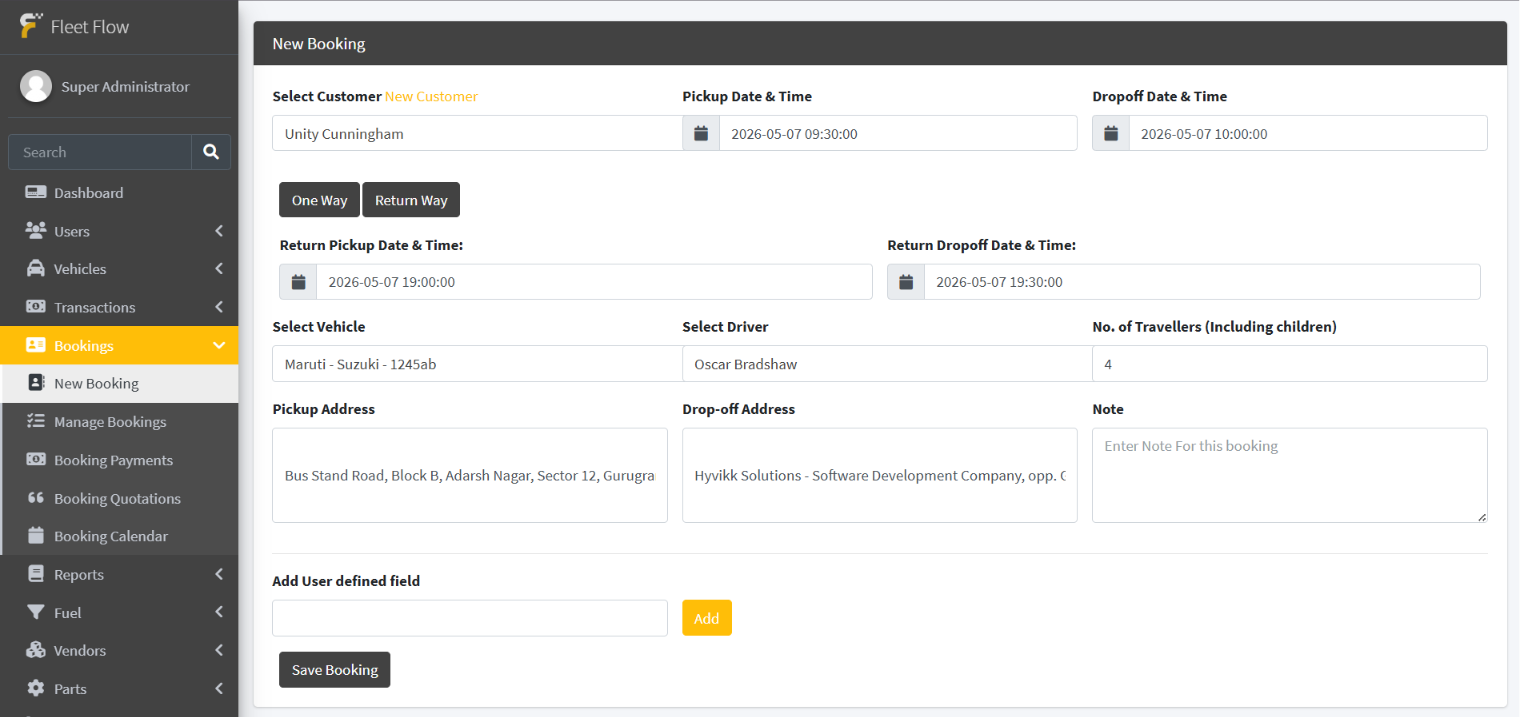Click the Pickup Date & Time field
1520x717 pixels.
pos(898,133)
